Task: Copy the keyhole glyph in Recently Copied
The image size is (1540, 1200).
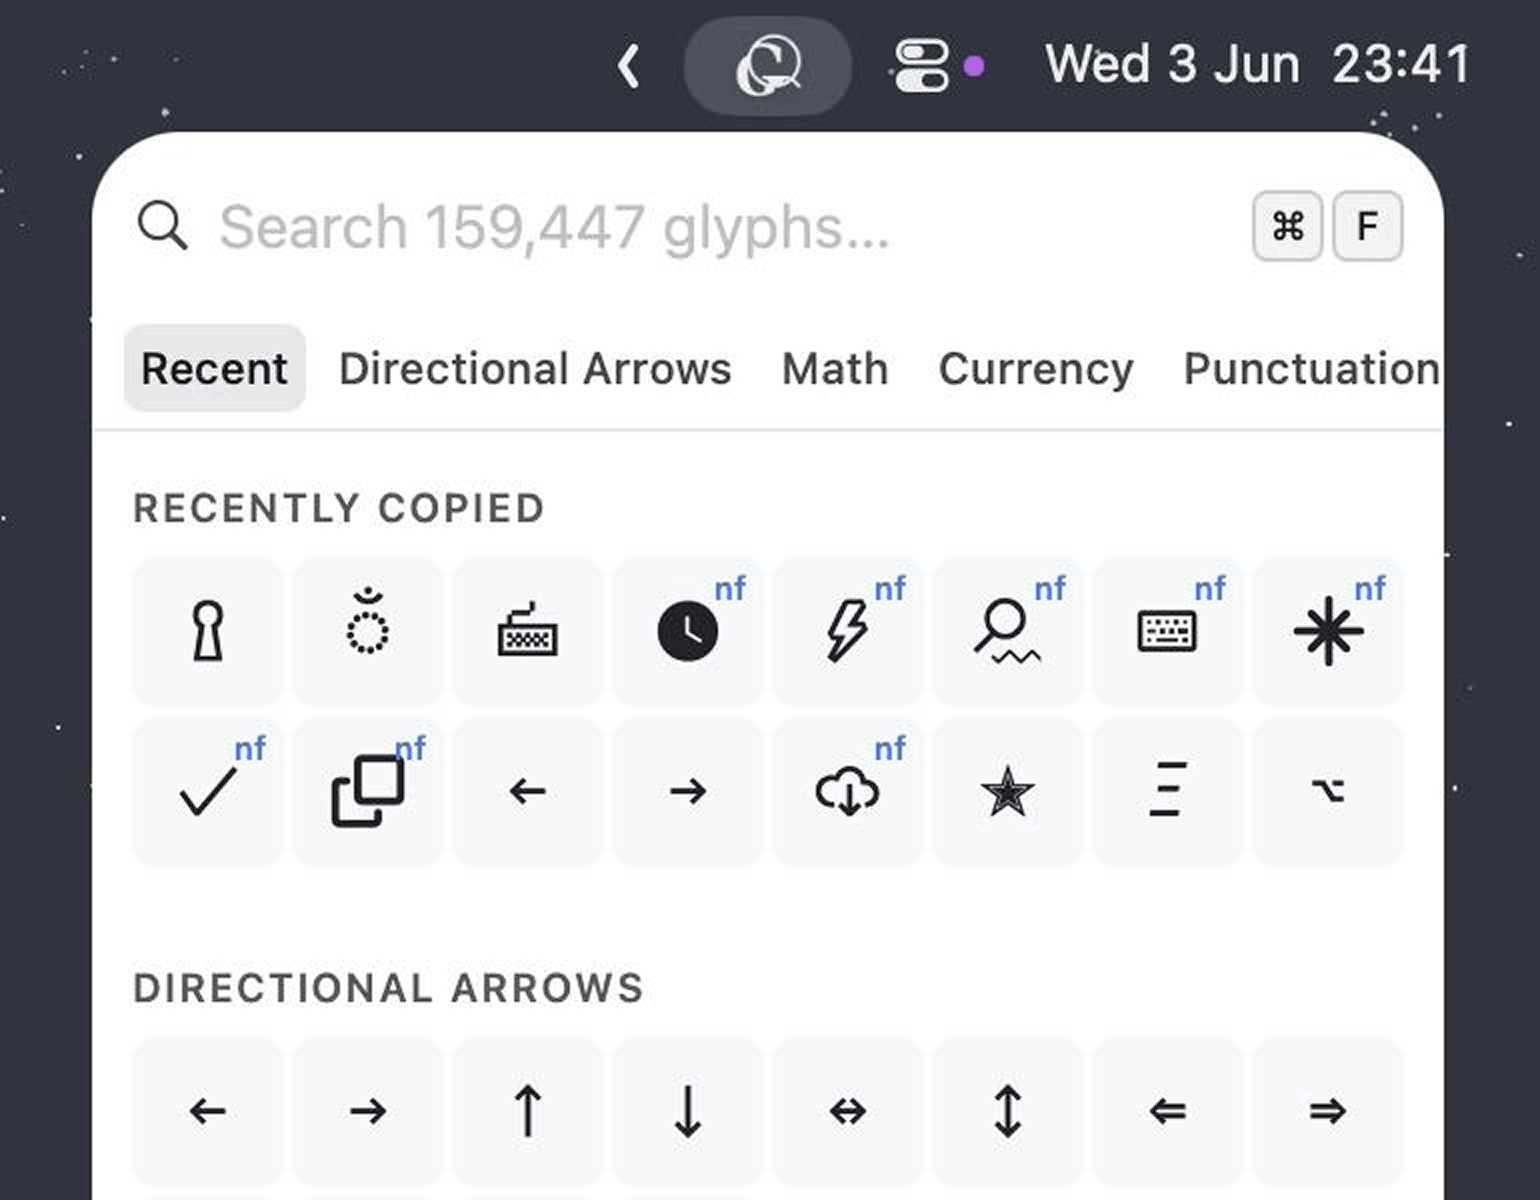Action: tap(208, 631)
